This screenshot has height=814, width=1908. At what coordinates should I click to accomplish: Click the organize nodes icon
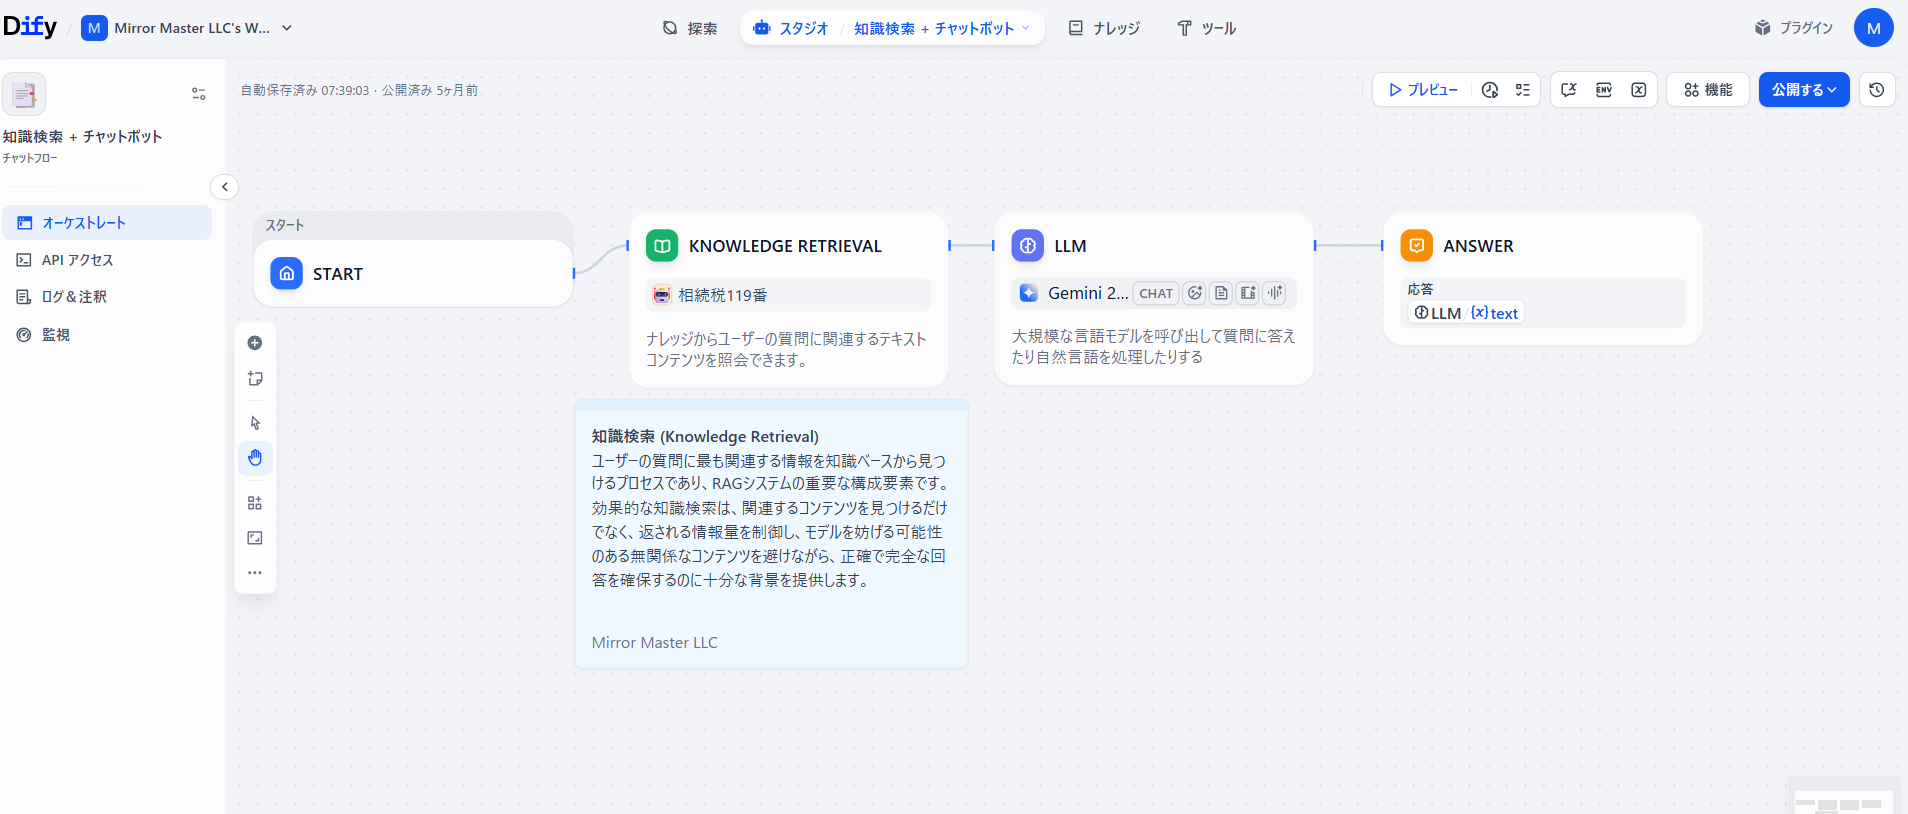(x=255, y=503)
